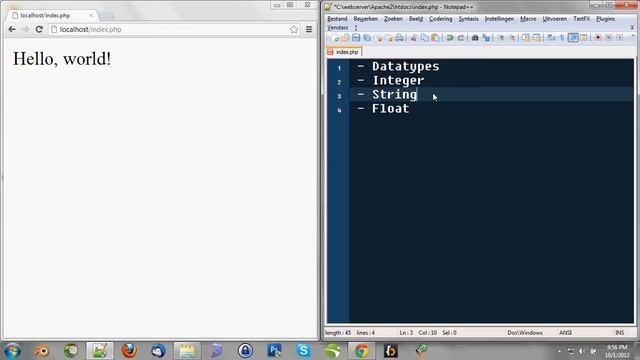Select the index.php document tab in Notepad++
This screenshot has height=360, width=640.
tap(344, 52)
